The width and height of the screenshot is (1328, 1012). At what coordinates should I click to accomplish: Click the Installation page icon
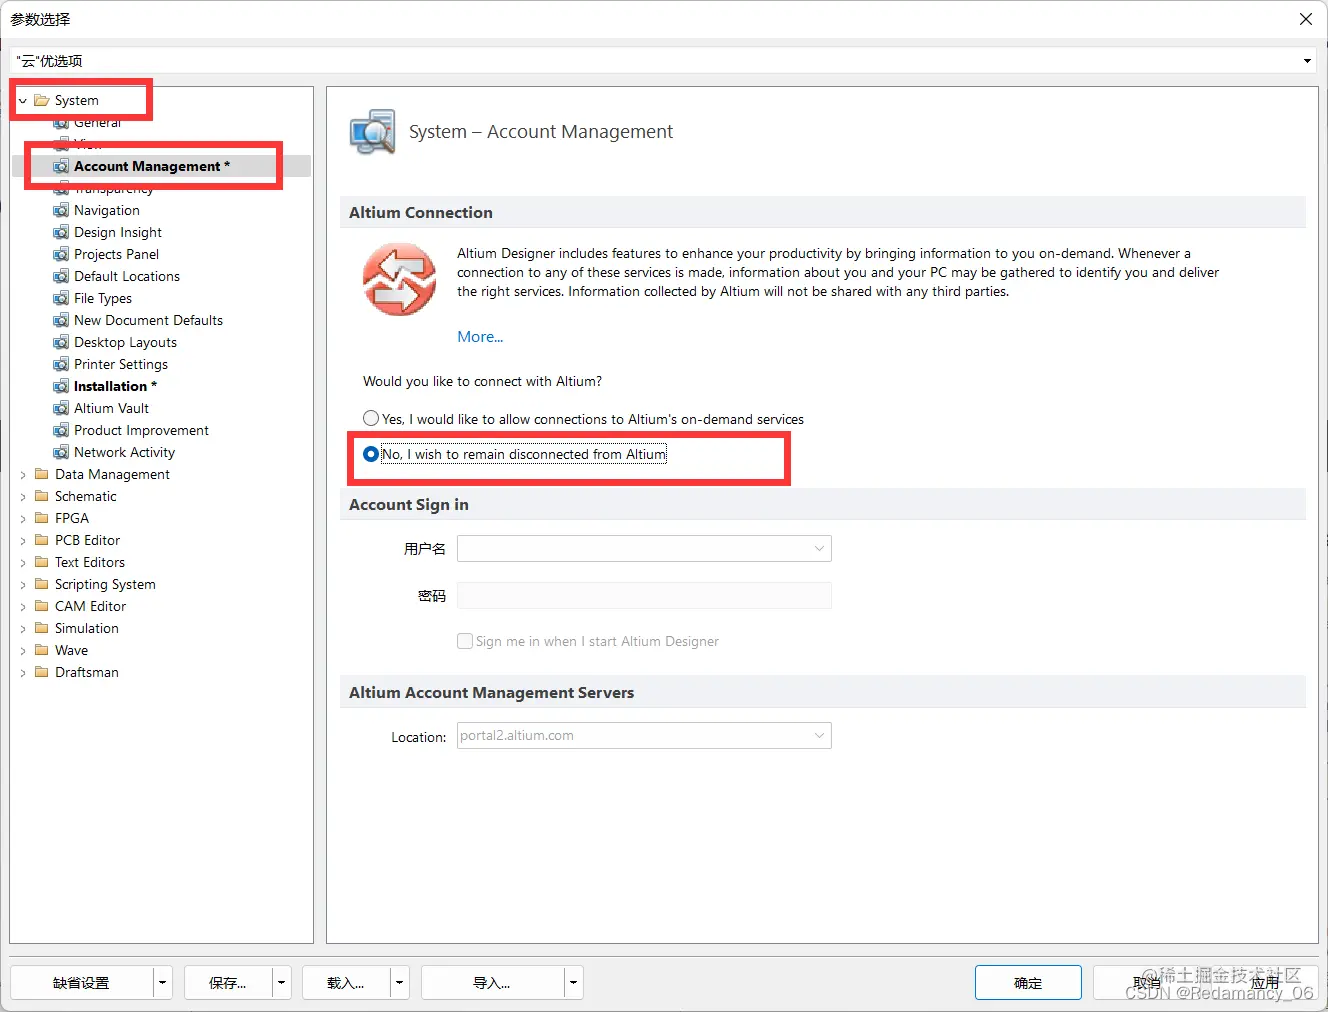61,386
